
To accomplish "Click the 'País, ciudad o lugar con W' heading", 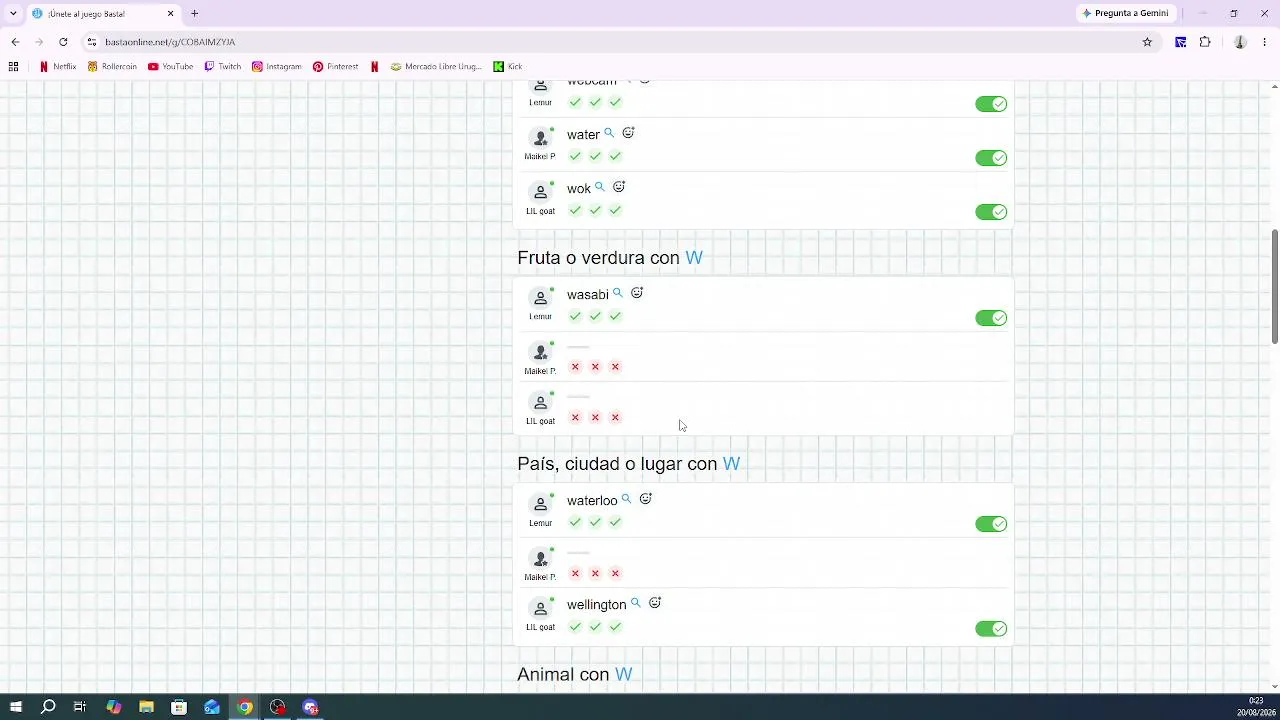I will click(x=629, y=464).
